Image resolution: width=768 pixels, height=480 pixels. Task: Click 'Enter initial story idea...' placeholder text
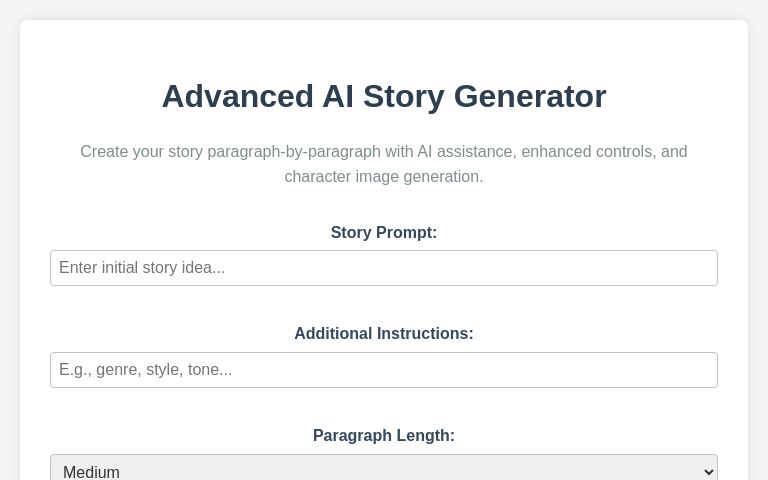click(142, 268)
